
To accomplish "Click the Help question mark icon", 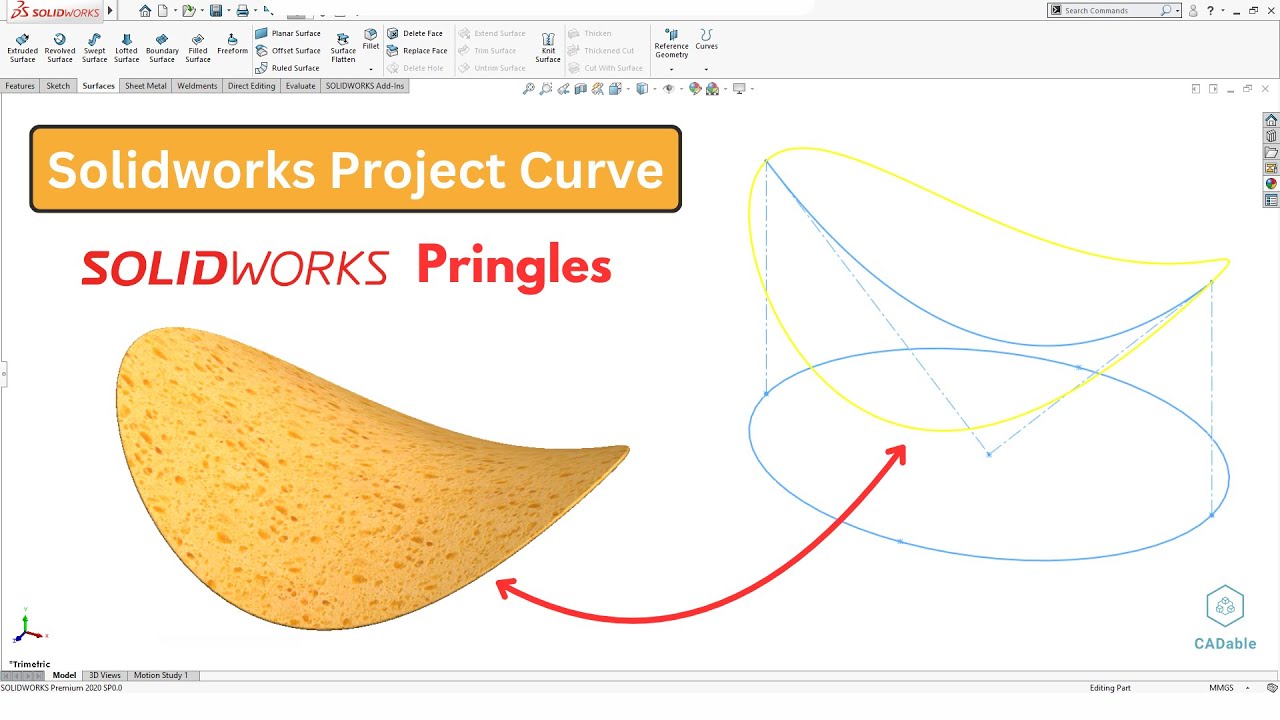I will pyautogui.click(x=1211, y=11).
